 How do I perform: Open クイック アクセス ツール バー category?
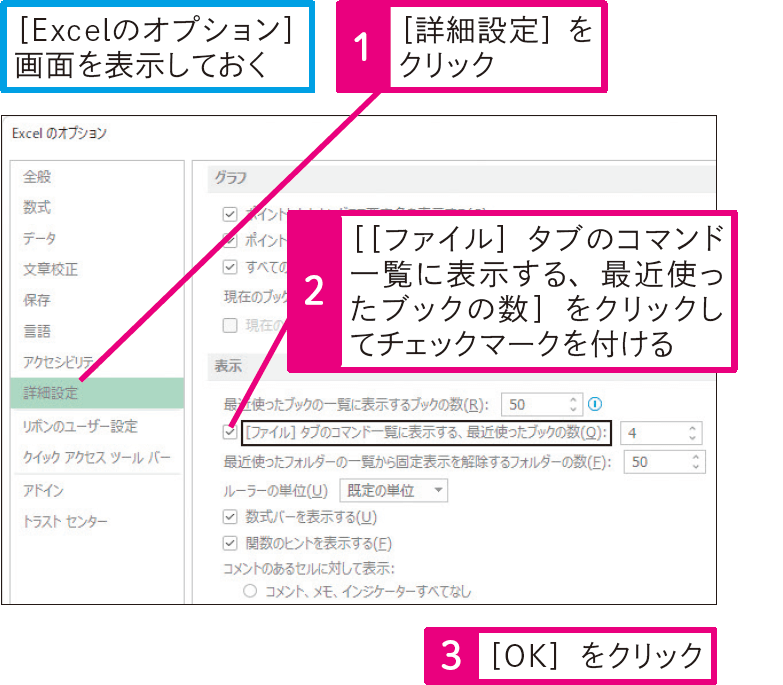(x=97, y=457)
